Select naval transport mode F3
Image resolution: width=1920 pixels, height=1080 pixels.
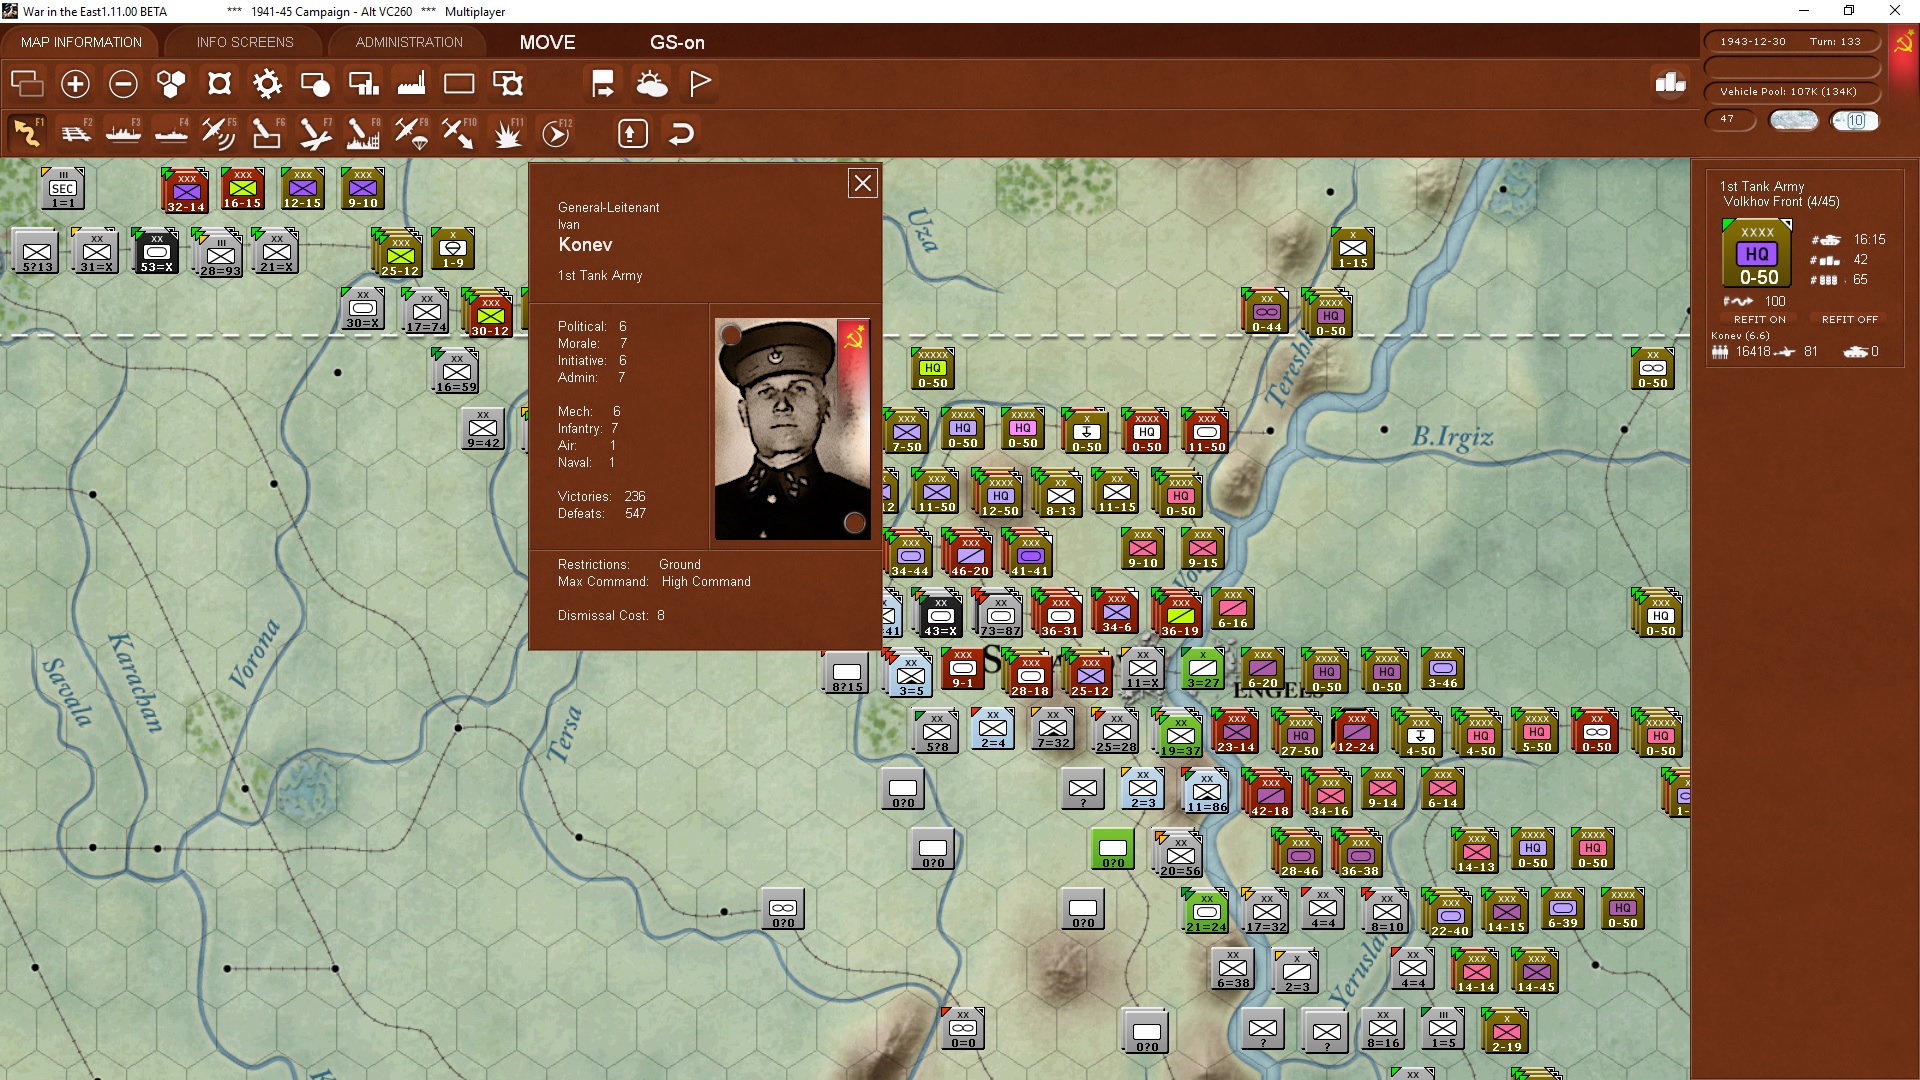(x=124, y=133)
